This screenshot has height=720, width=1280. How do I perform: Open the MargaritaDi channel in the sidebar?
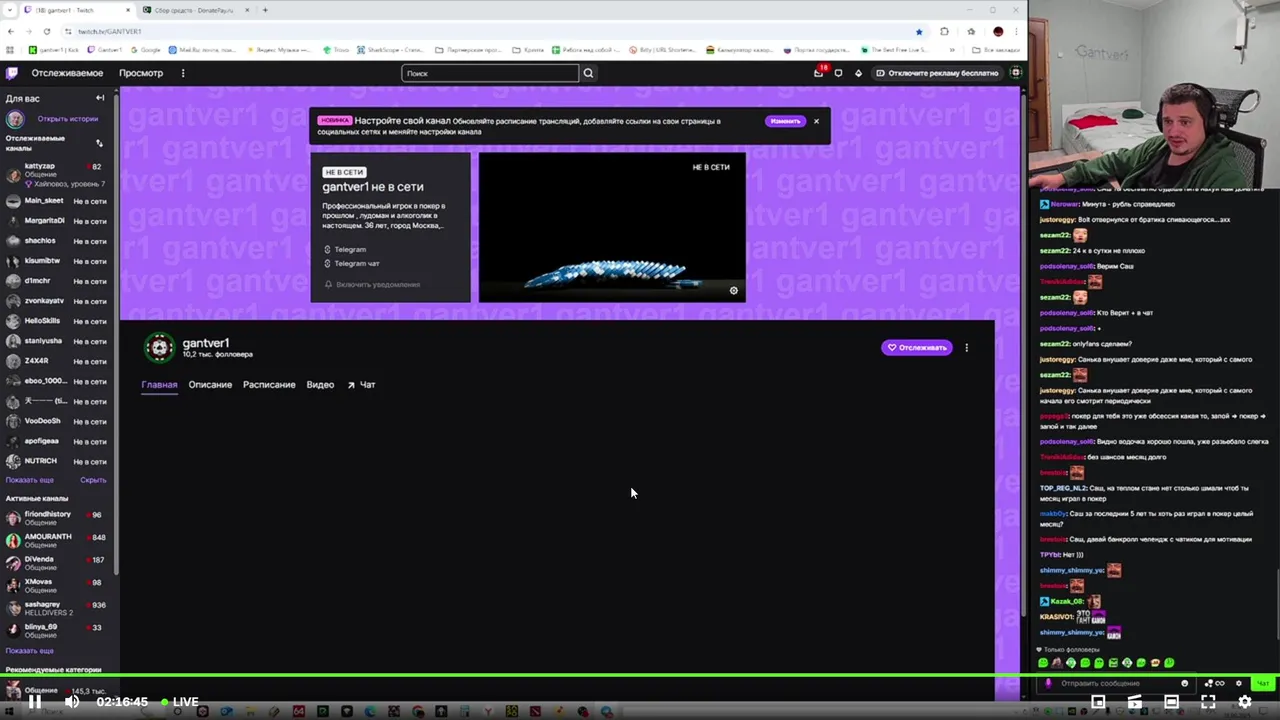[58, 221]
